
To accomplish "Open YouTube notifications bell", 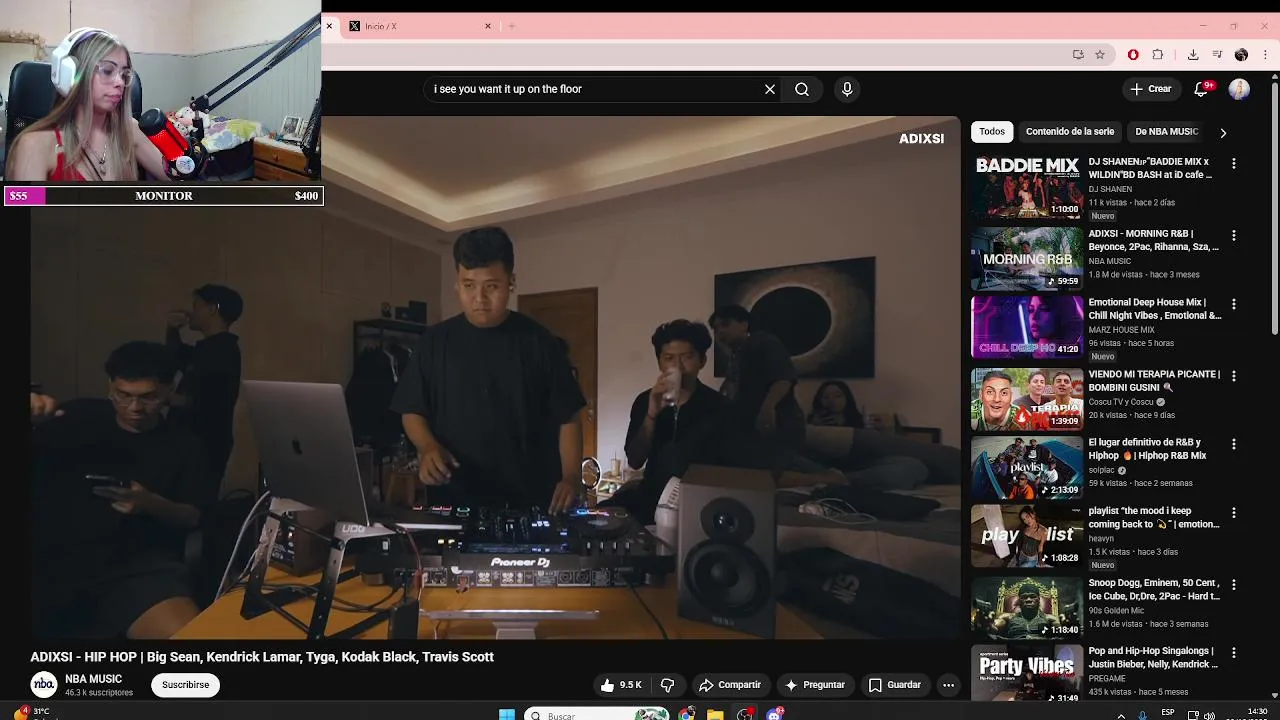I will coord(1202,89).
